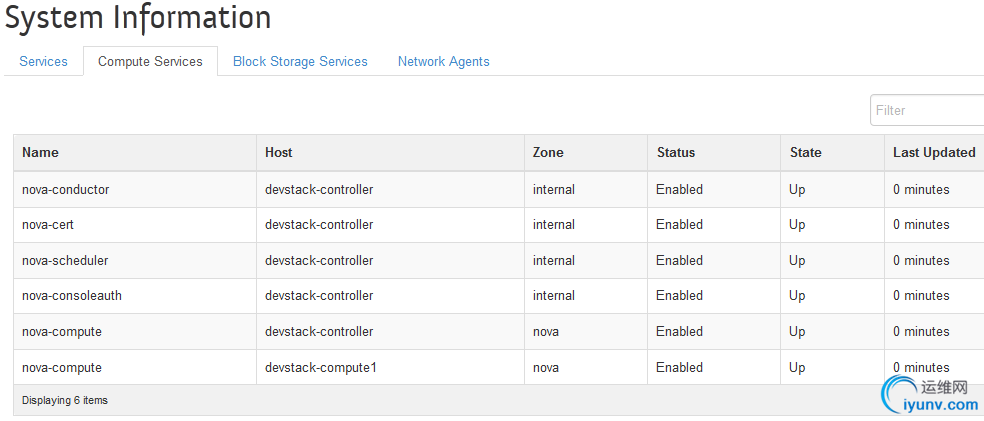
Task: Sort by the Host column header
Action: pos(279,152)
